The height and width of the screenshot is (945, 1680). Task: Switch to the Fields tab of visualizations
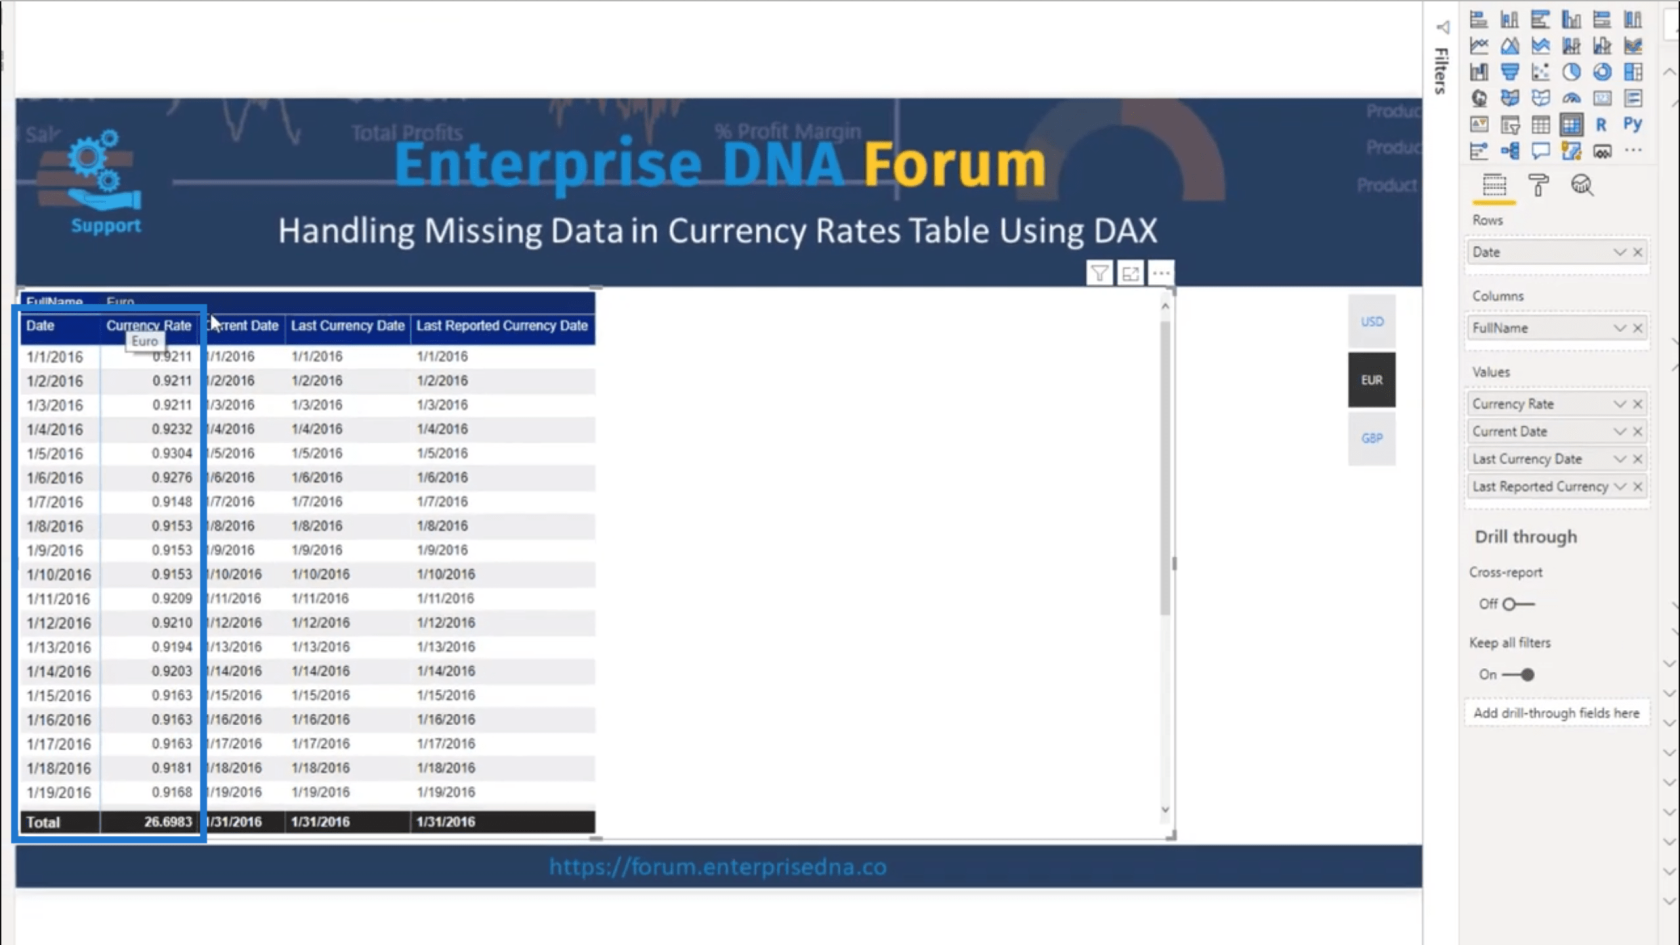[1494, 185]
